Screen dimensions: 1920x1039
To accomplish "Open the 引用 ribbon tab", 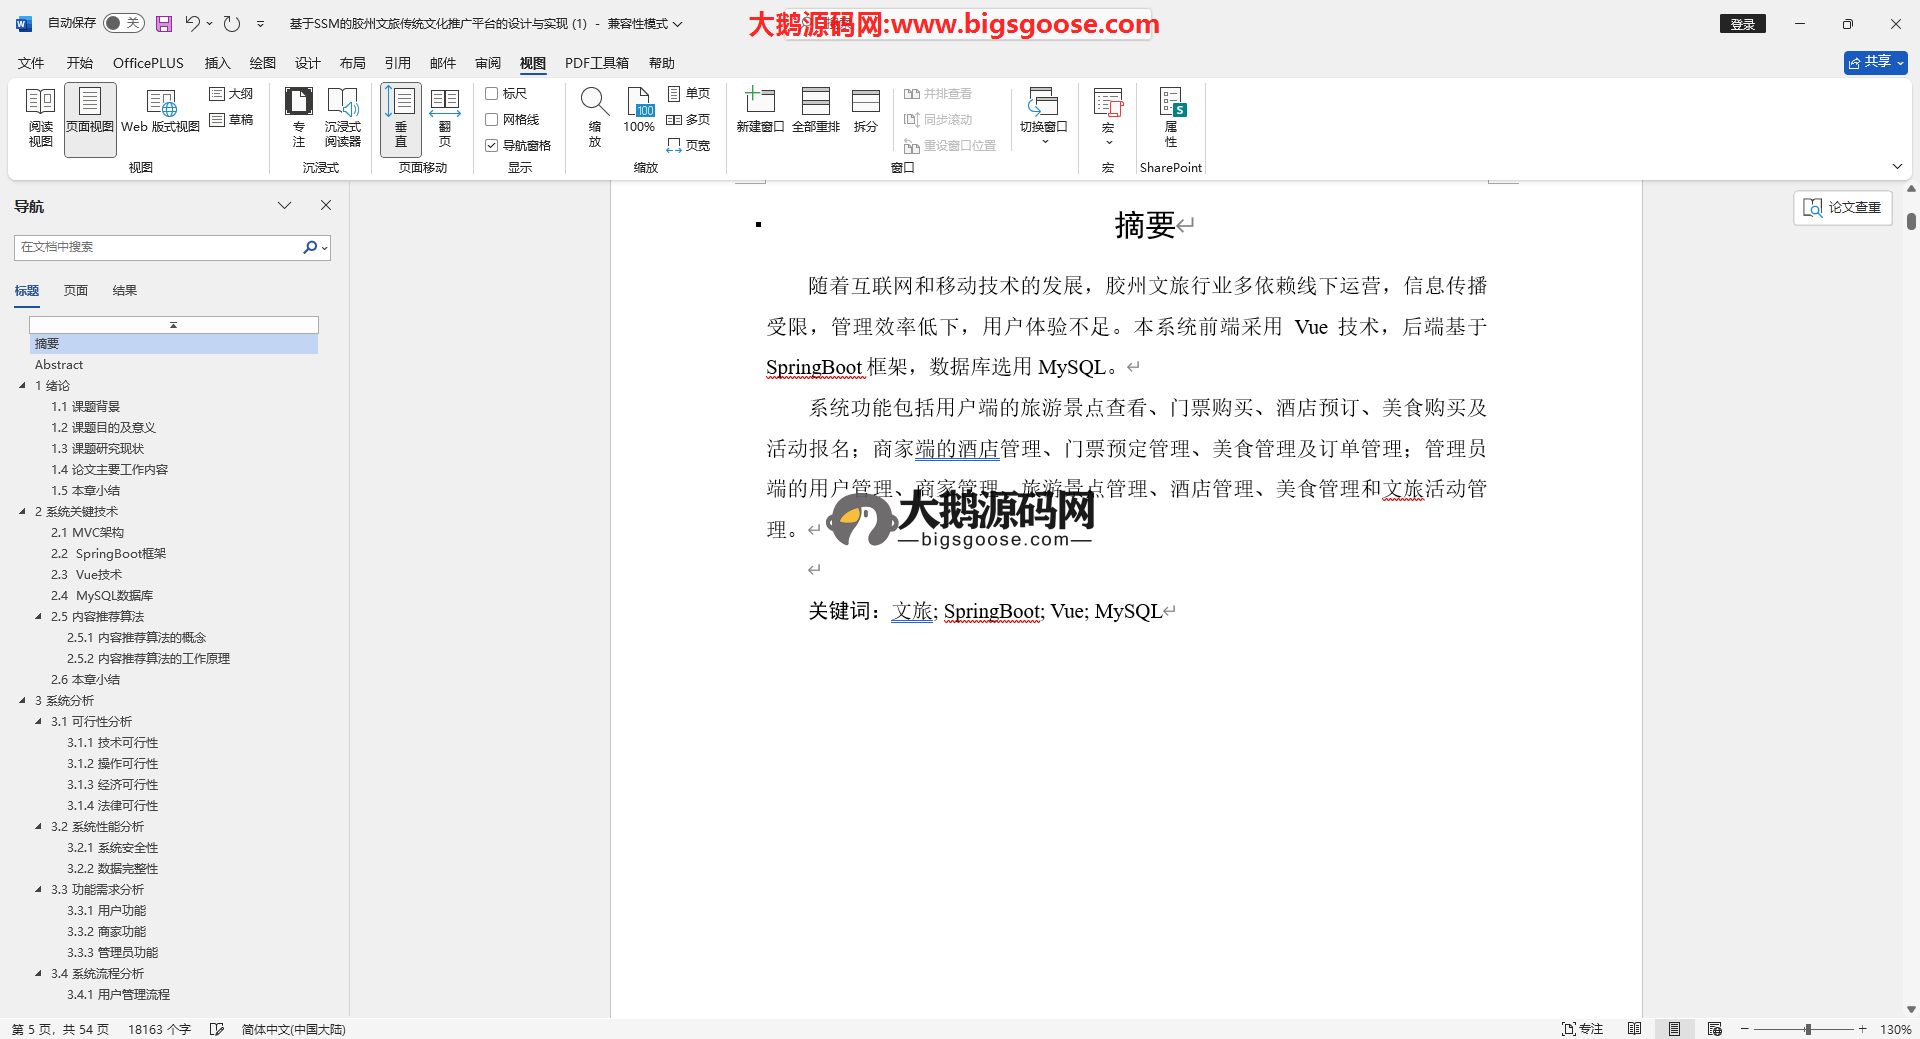I will (x=397, y=63).
